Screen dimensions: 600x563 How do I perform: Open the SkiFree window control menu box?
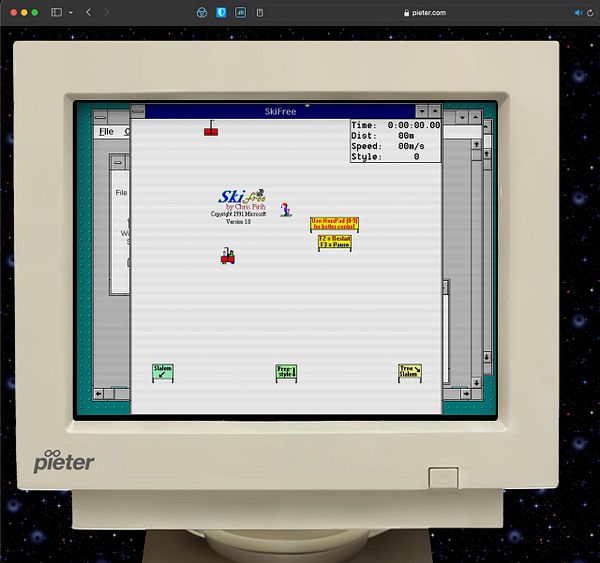[x=138, y=111]
